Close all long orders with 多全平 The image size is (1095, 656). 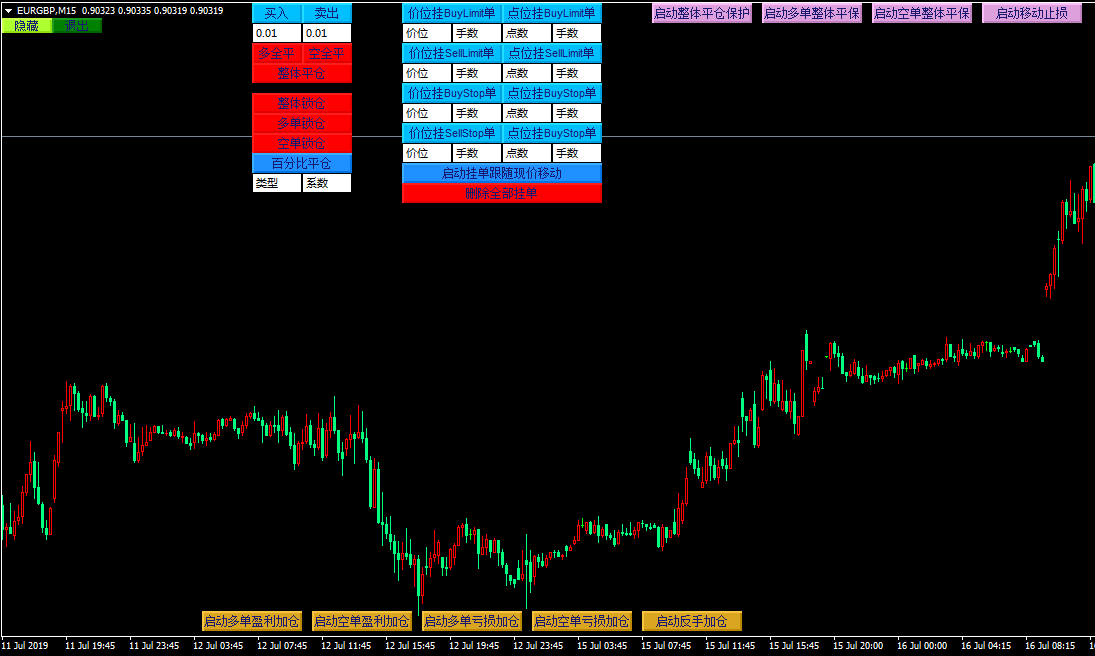click(x=276, y=53)
